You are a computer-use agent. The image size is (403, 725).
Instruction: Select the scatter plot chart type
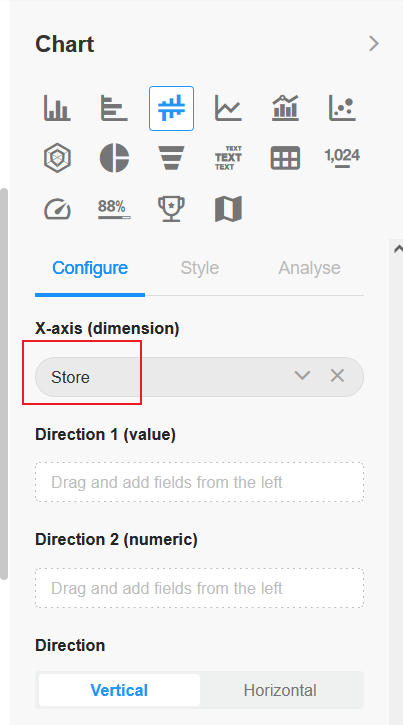click(342, 108)
